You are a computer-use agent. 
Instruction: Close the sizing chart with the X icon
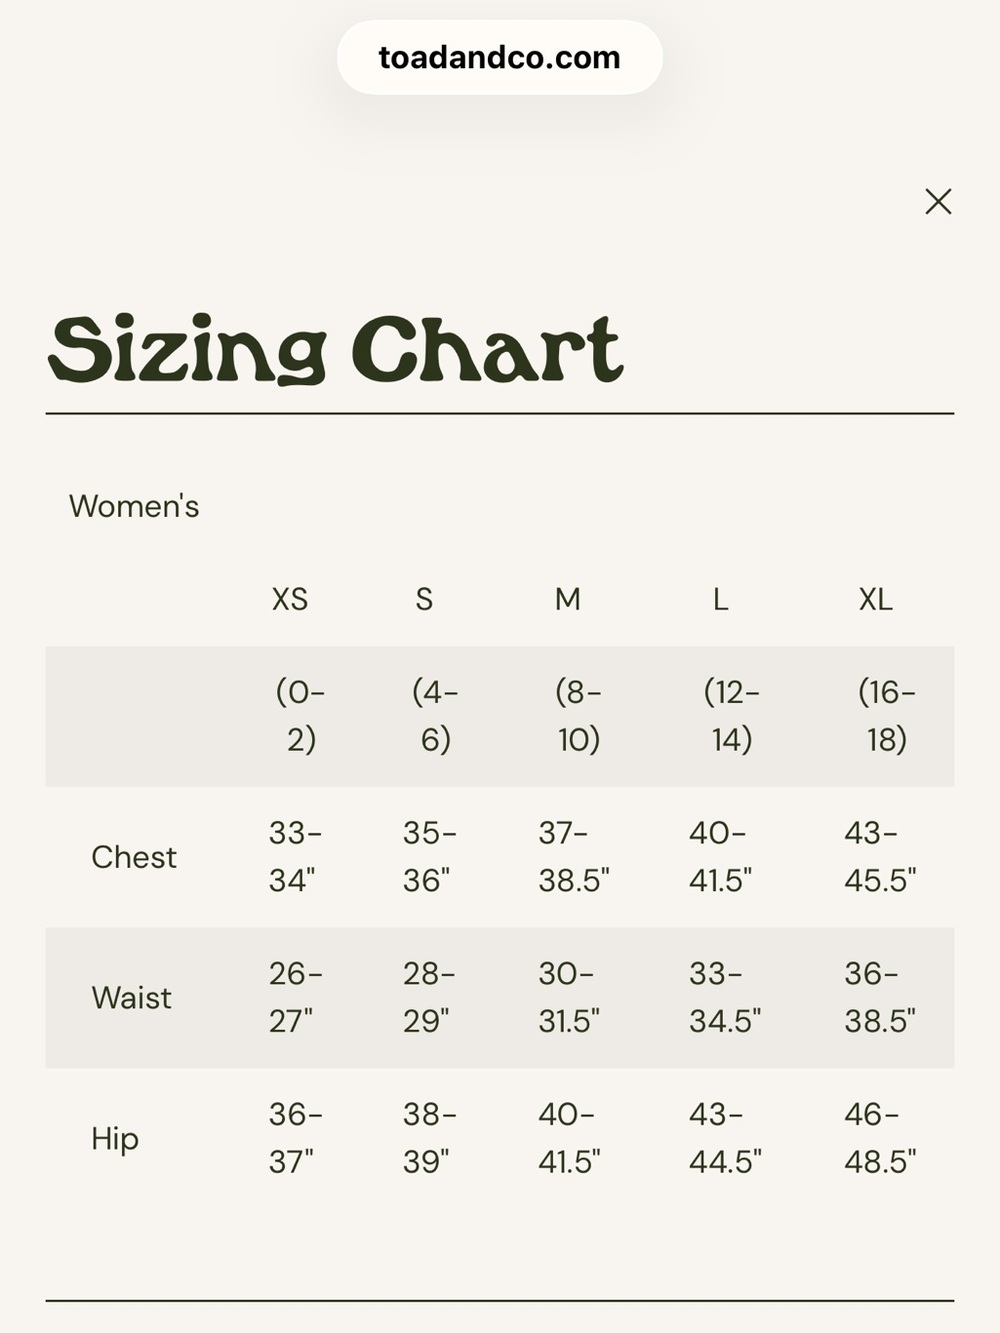938,202
